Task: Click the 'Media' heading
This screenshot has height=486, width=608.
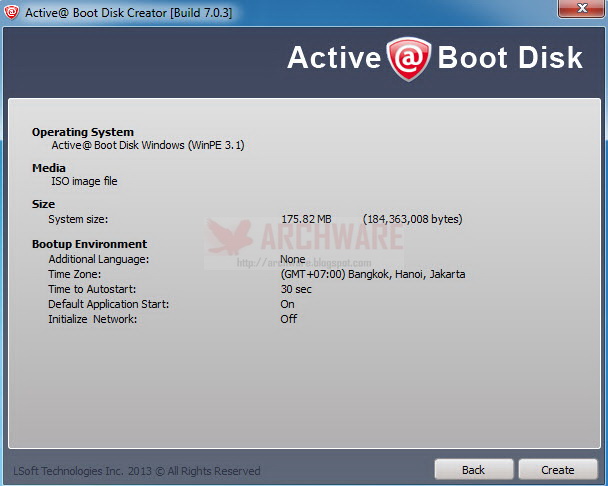Action: 48,168
